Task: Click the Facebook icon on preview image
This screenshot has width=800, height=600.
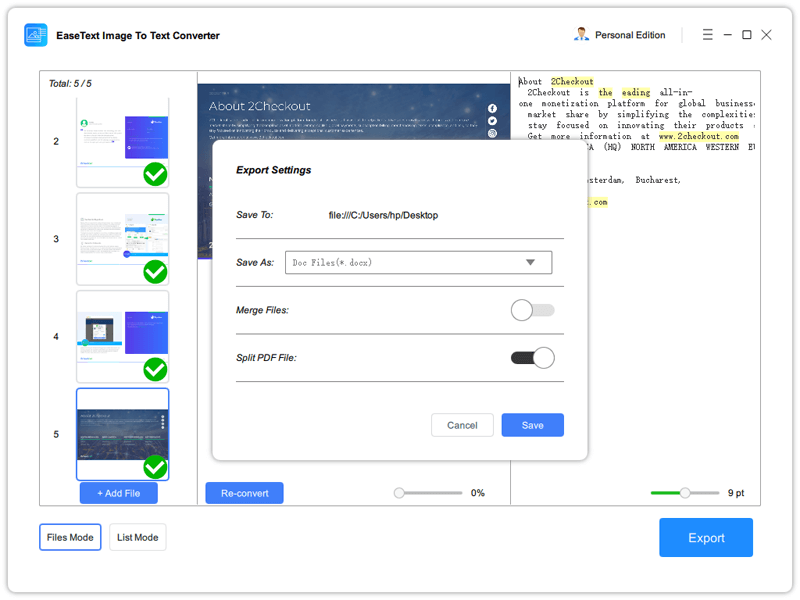Action: coord(492,108)
